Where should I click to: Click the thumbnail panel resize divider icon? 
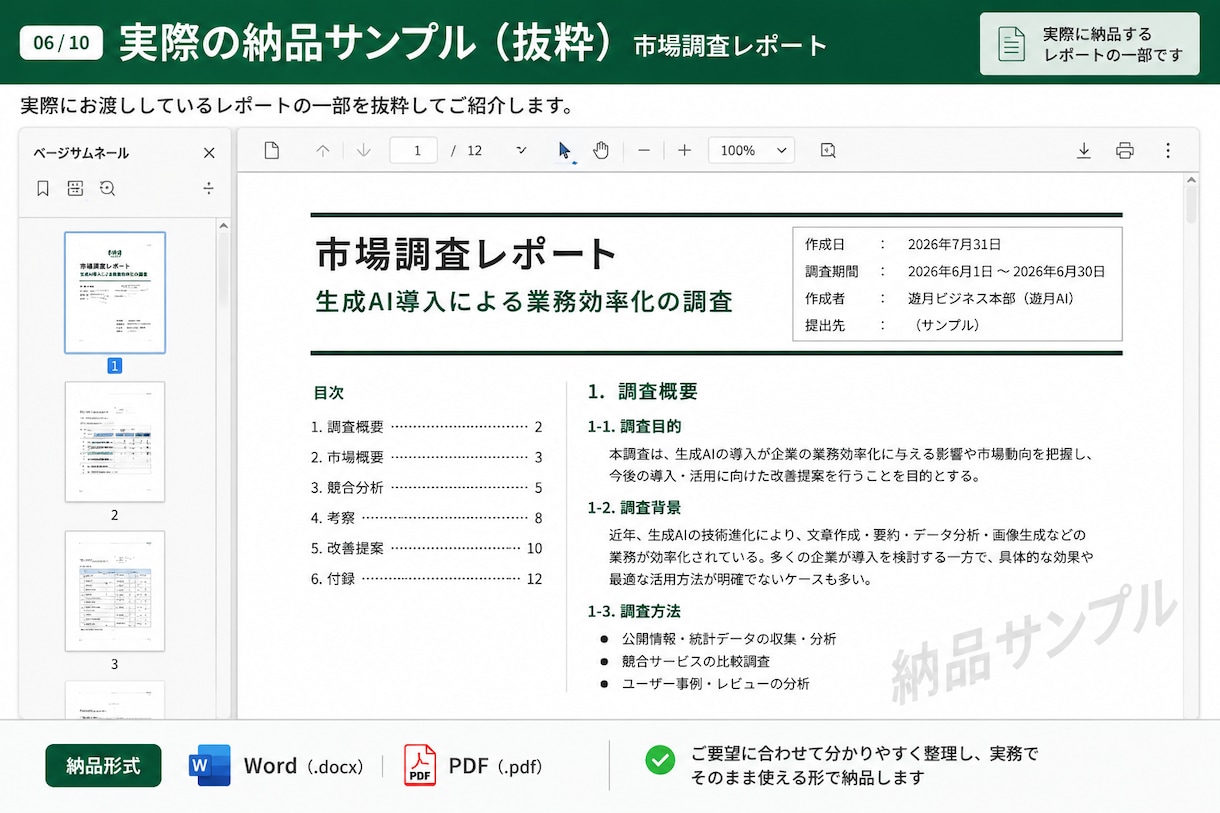pyautogui.click(x=208, y=188)
